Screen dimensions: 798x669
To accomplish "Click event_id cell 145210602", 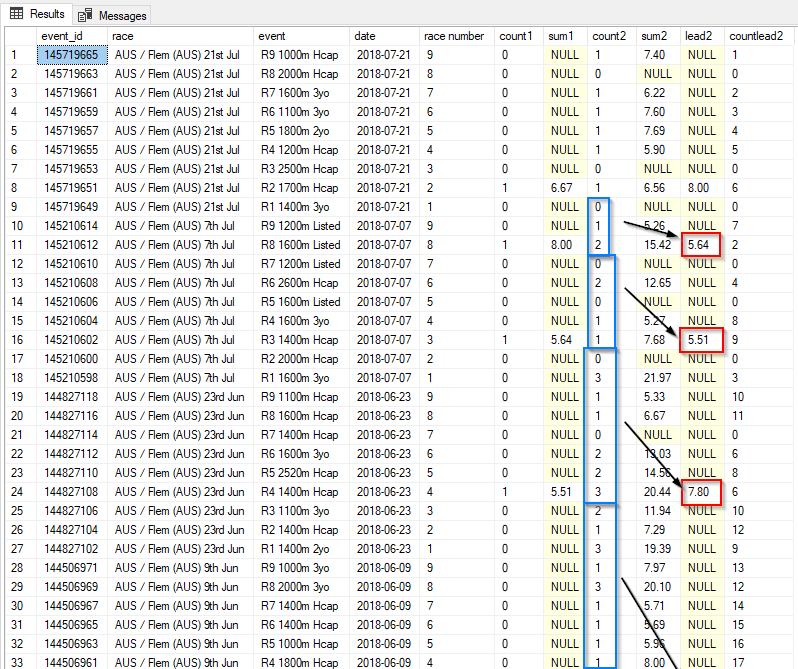I will click(x=72, y=340).
